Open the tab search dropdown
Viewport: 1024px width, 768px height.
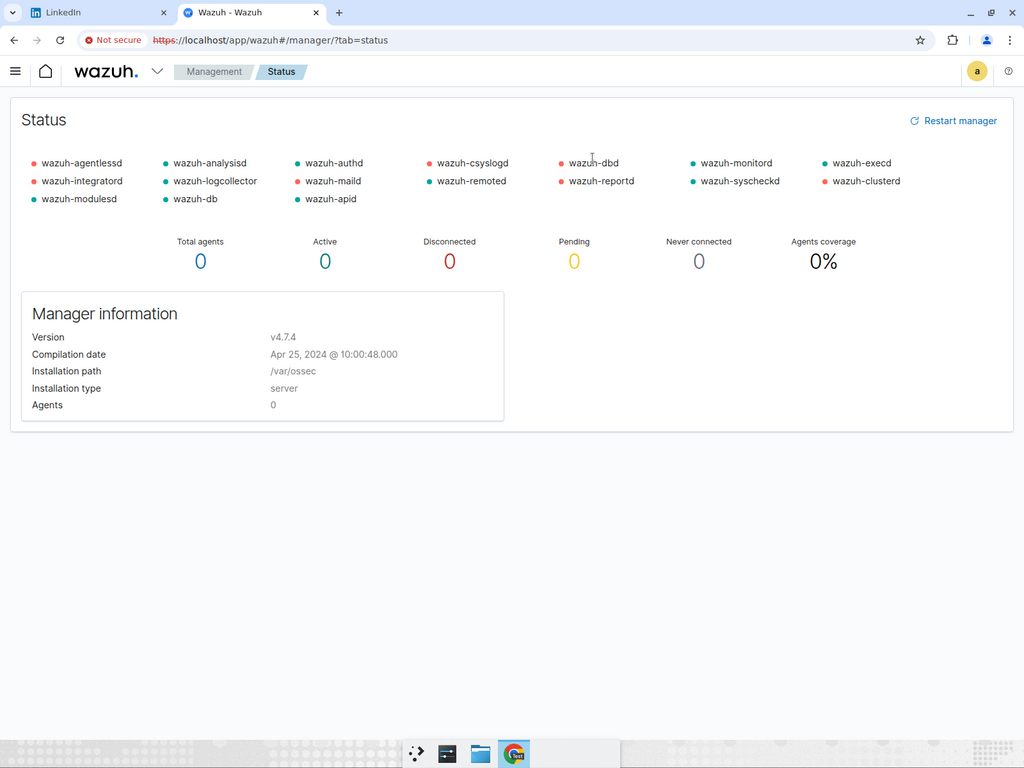coord(12,12)
